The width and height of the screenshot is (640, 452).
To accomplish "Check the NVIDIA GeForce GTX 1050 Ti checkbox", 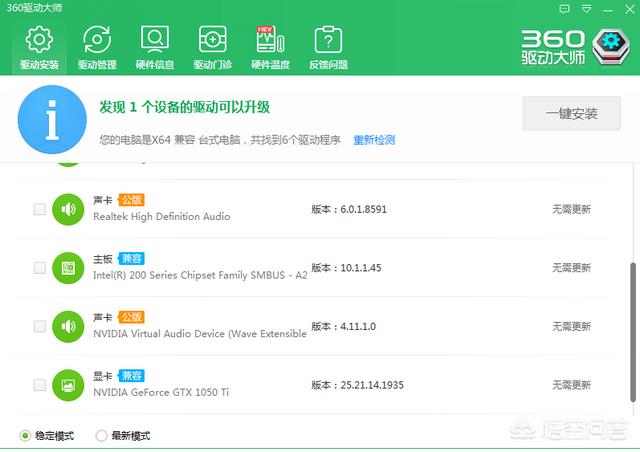I will (40, 385).
